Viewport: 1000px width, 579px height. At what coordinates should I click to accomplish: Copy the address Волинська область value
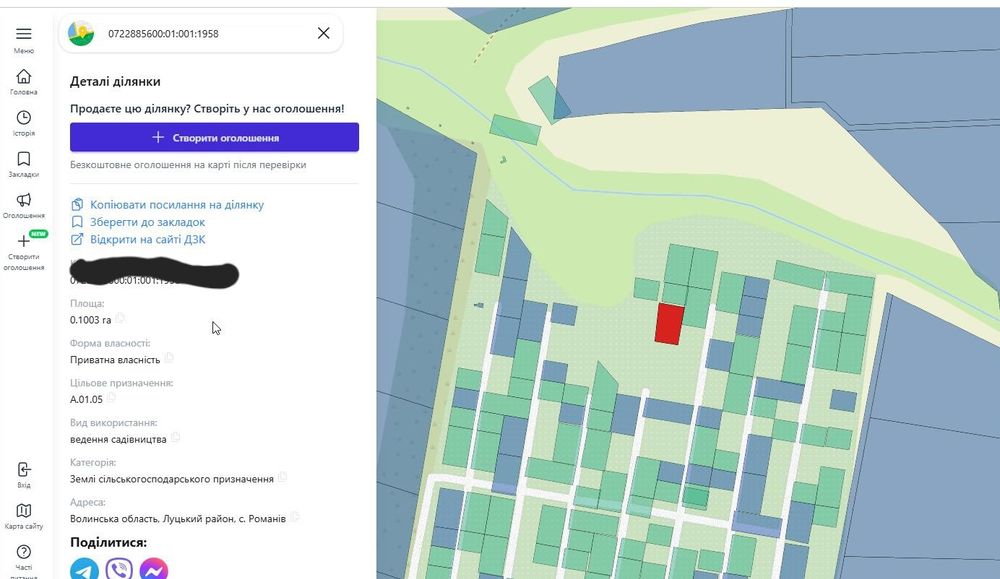point(295,517)
